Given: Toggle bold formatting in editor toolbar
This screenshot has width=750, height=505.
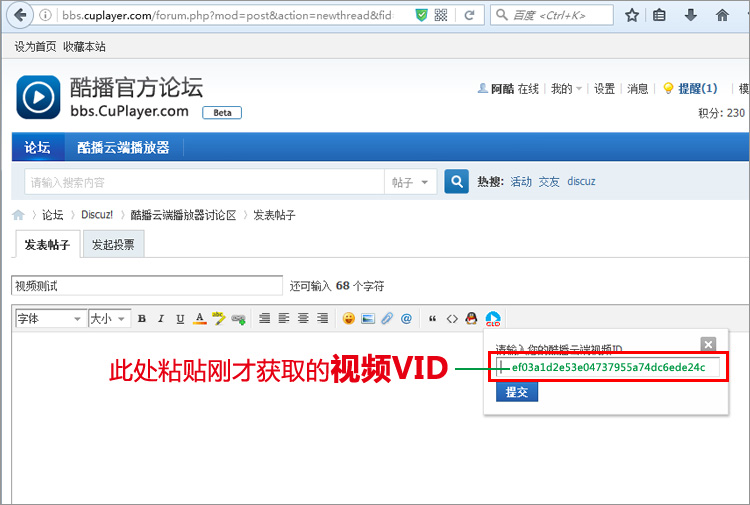Looking at the screenshot, I should 142,319.
